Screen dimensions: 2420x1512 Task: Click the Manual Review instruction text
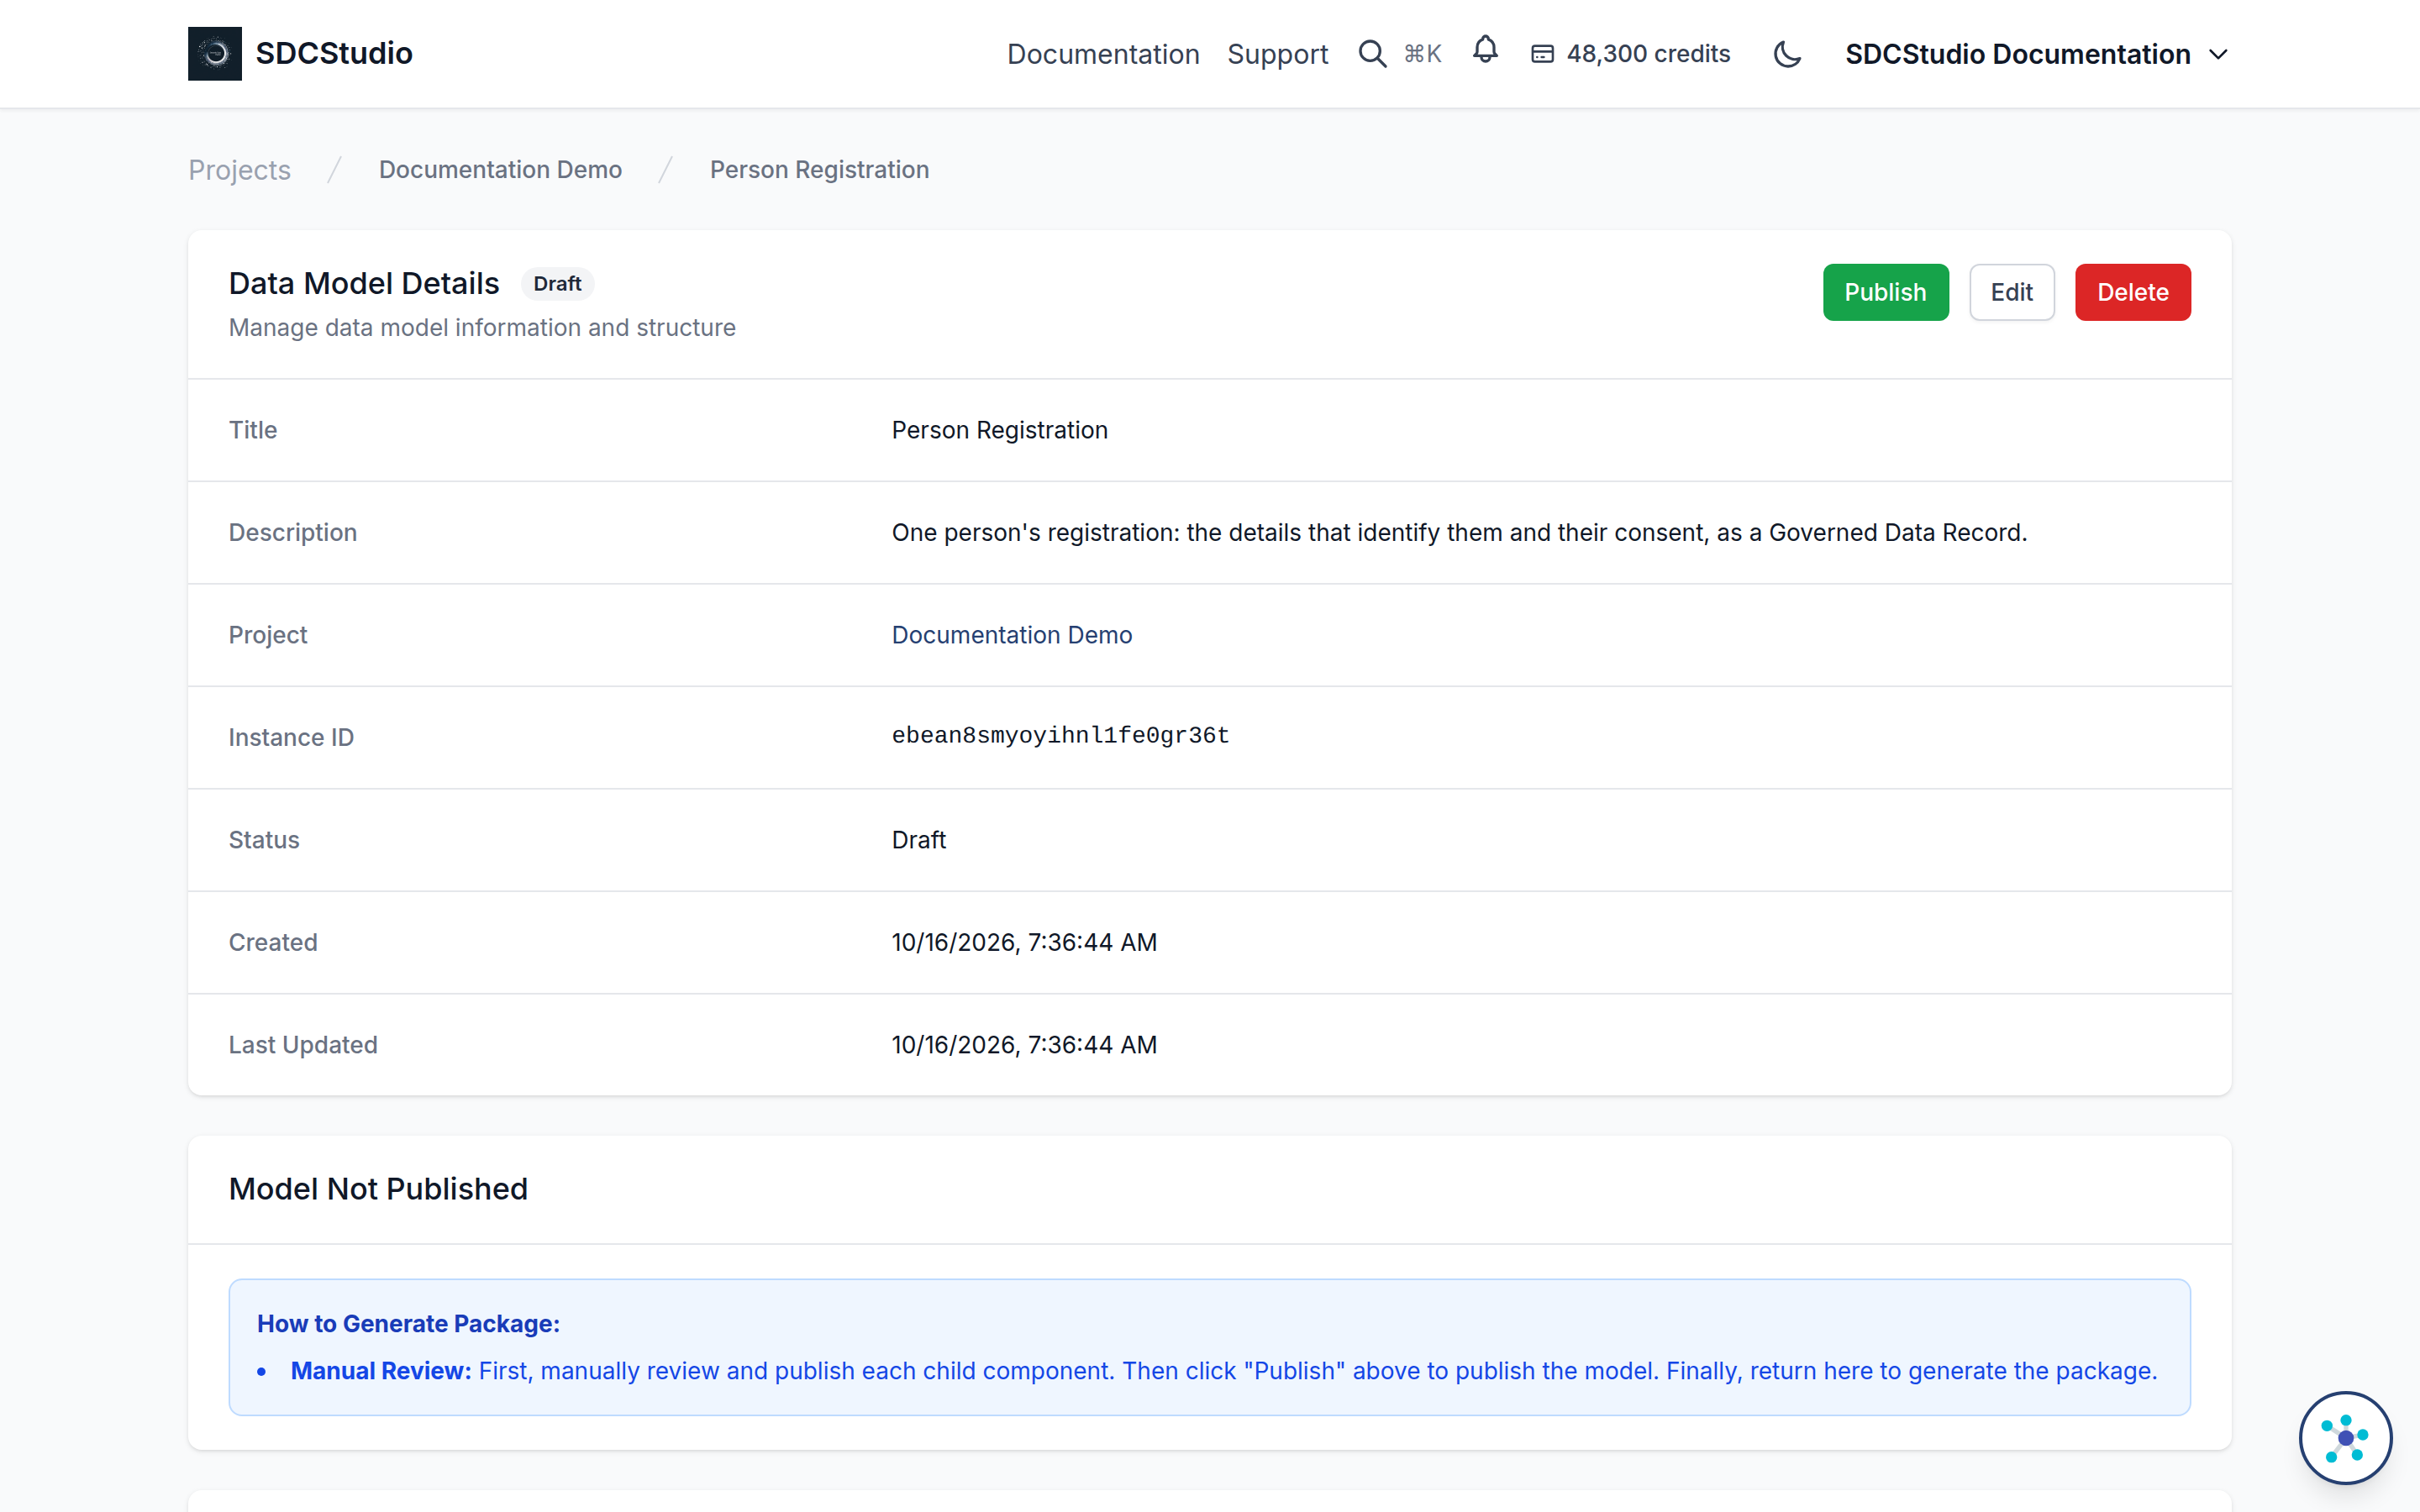[x=1224, y=1371]
